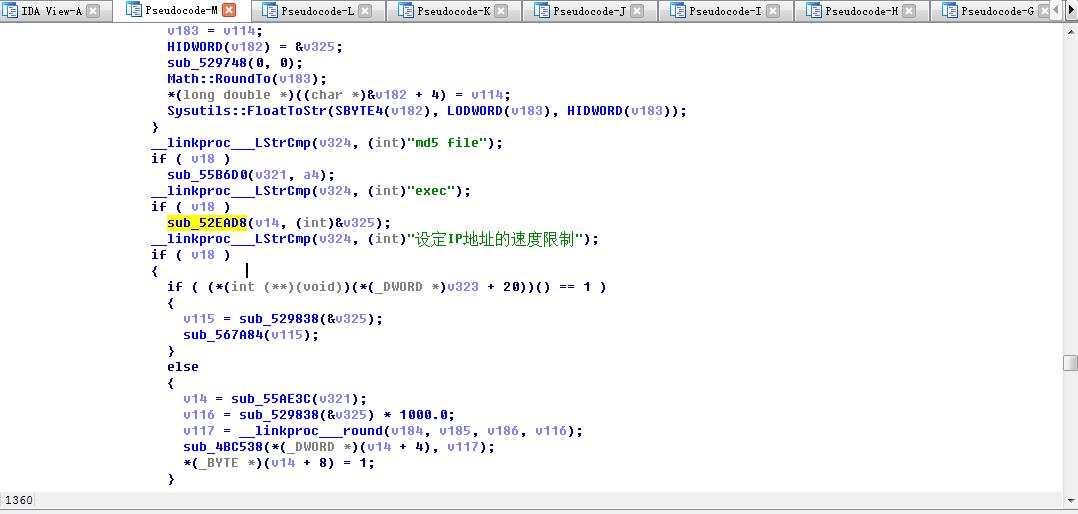Close the Pseudocode-K tab
Screen dimensions: 1078x514
[501, 11]
